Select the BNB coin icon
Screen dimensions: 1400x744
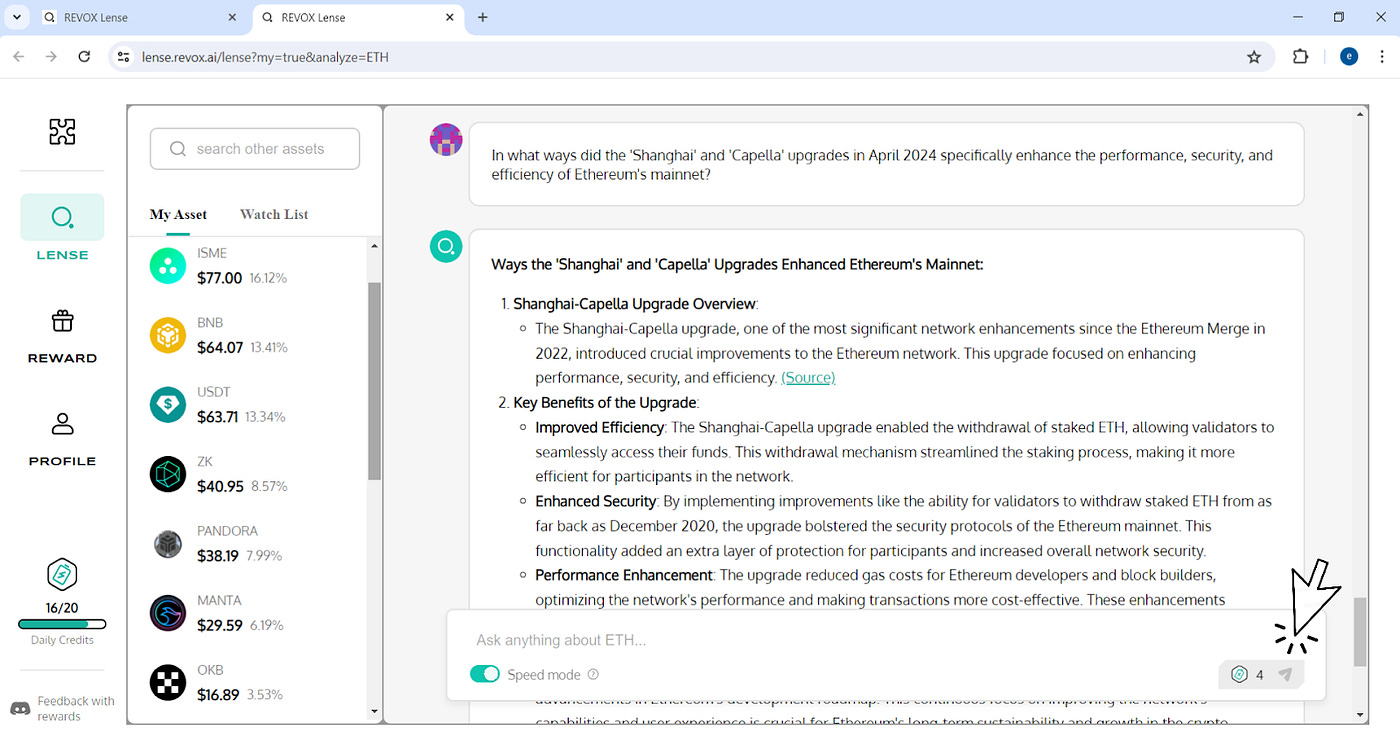coord(168,335)
